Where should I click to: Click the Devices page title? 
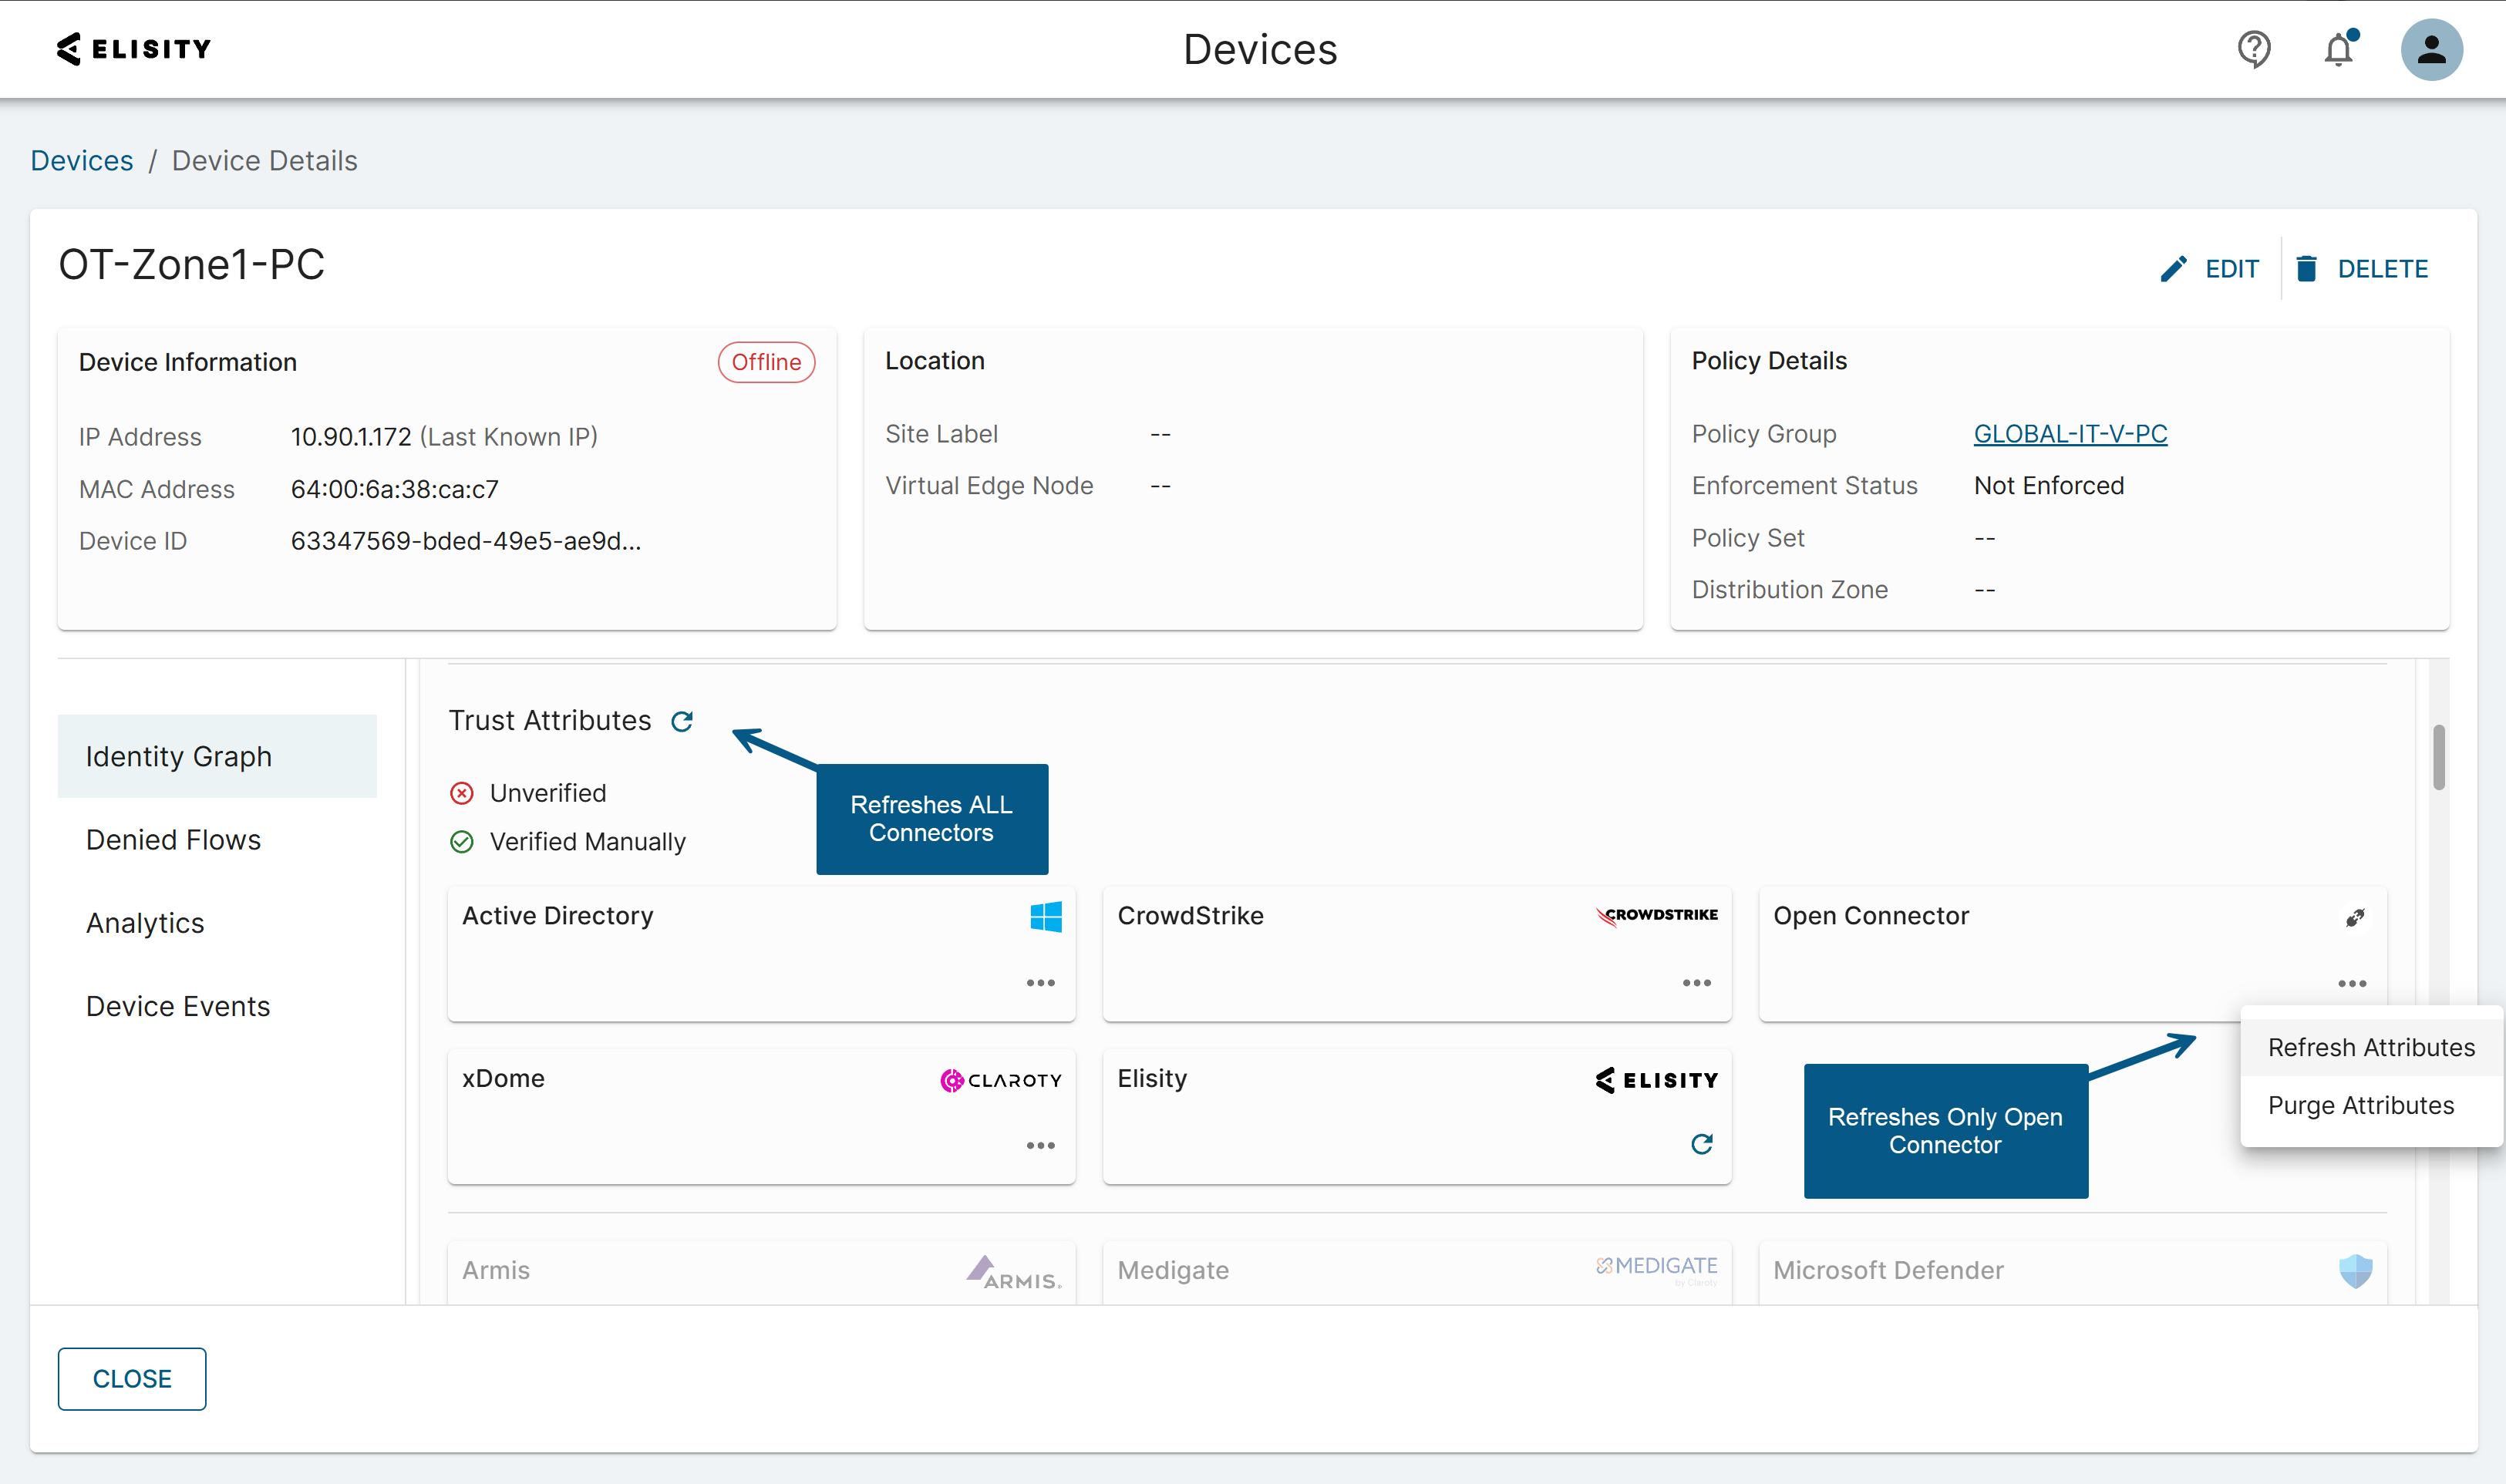click(1260, 49)
